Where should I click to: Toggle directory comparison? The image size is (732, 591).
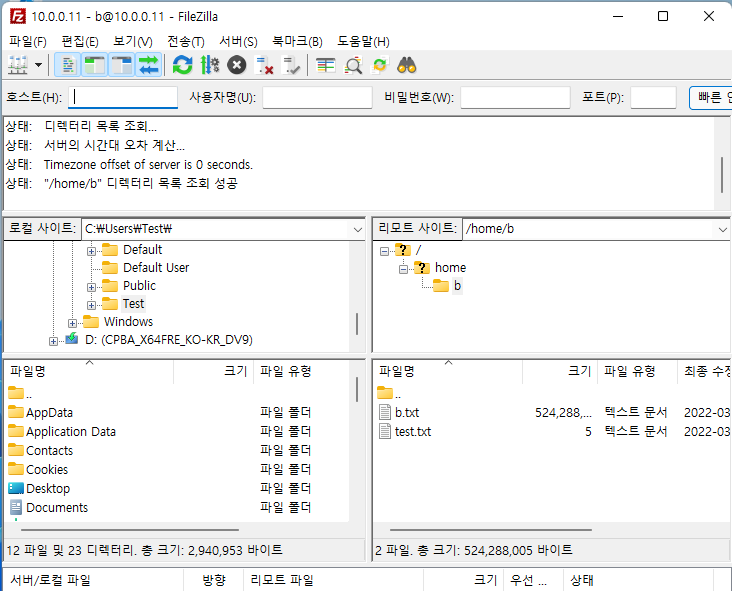(353, 65)
